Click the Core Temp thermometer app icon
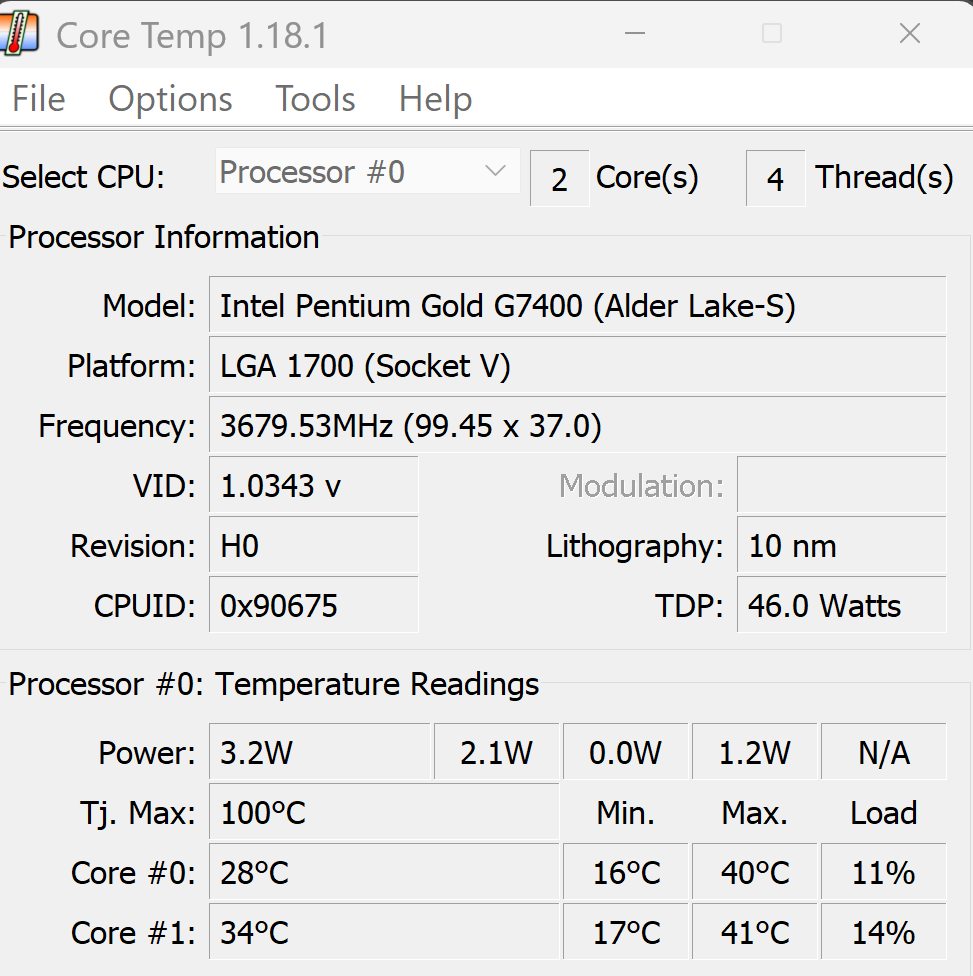Viewport: 973px width, 976px height. pos(20,34)
